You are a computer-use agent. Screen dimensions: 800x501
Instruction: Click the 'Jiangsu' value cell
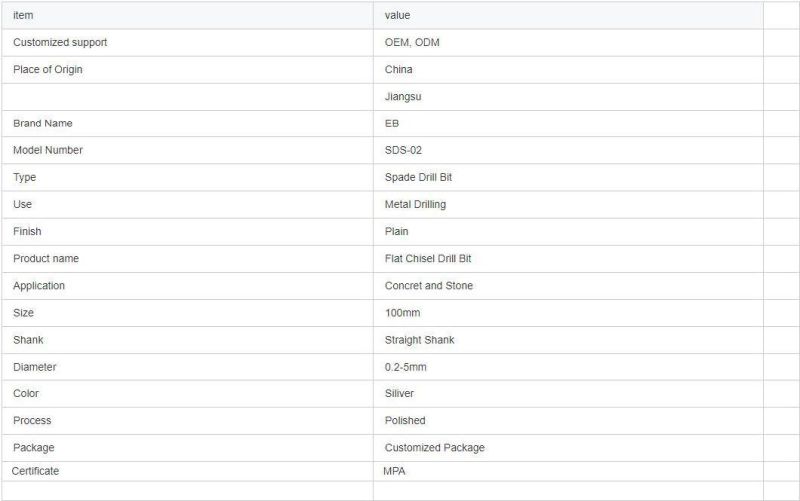[403, 97]
